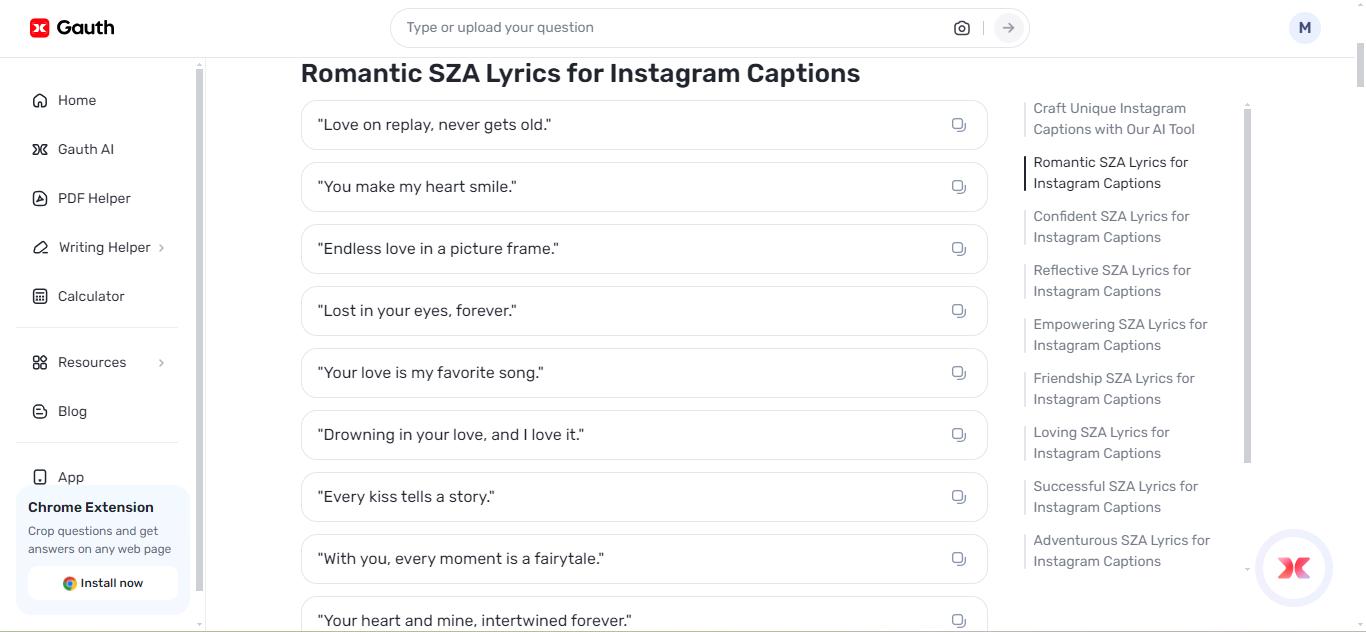Screen dimensions: 1366x632
Task: Copy the "Love on replay, never gets old." lyric
Action: point(958,124)
